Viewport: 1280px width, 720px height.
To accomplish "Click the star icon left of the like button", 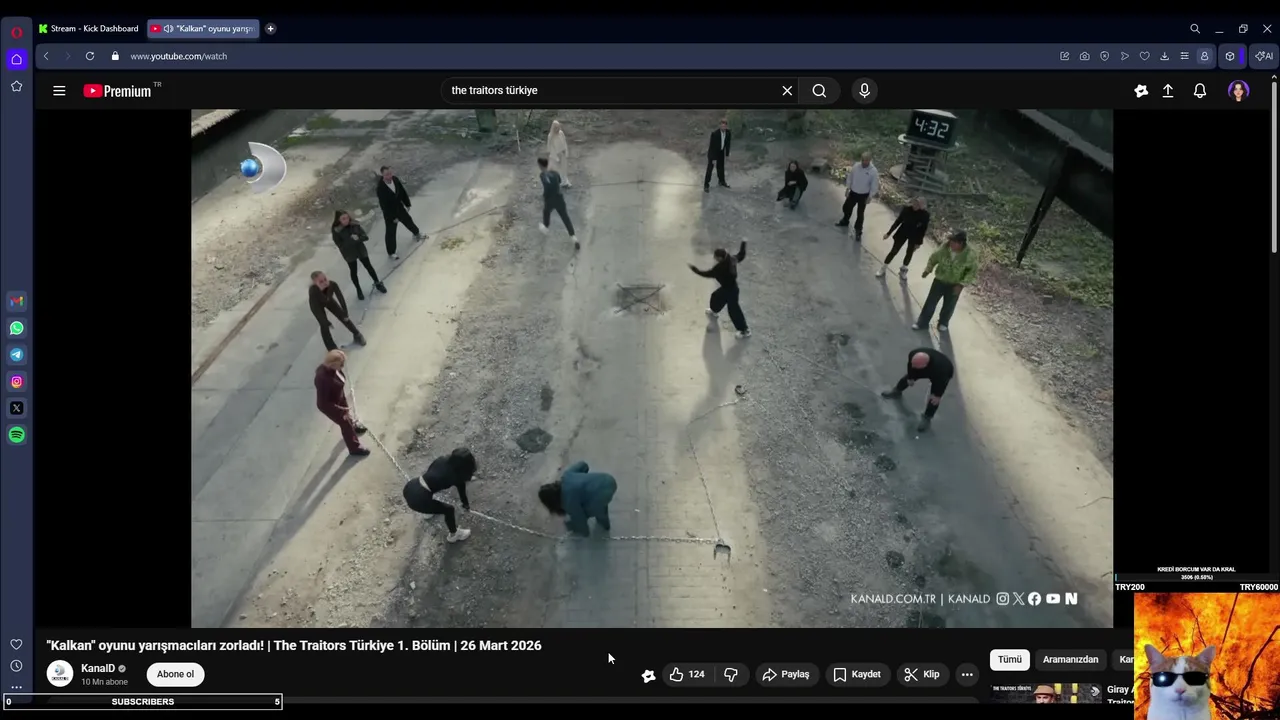I will click(x=648, y=676).
